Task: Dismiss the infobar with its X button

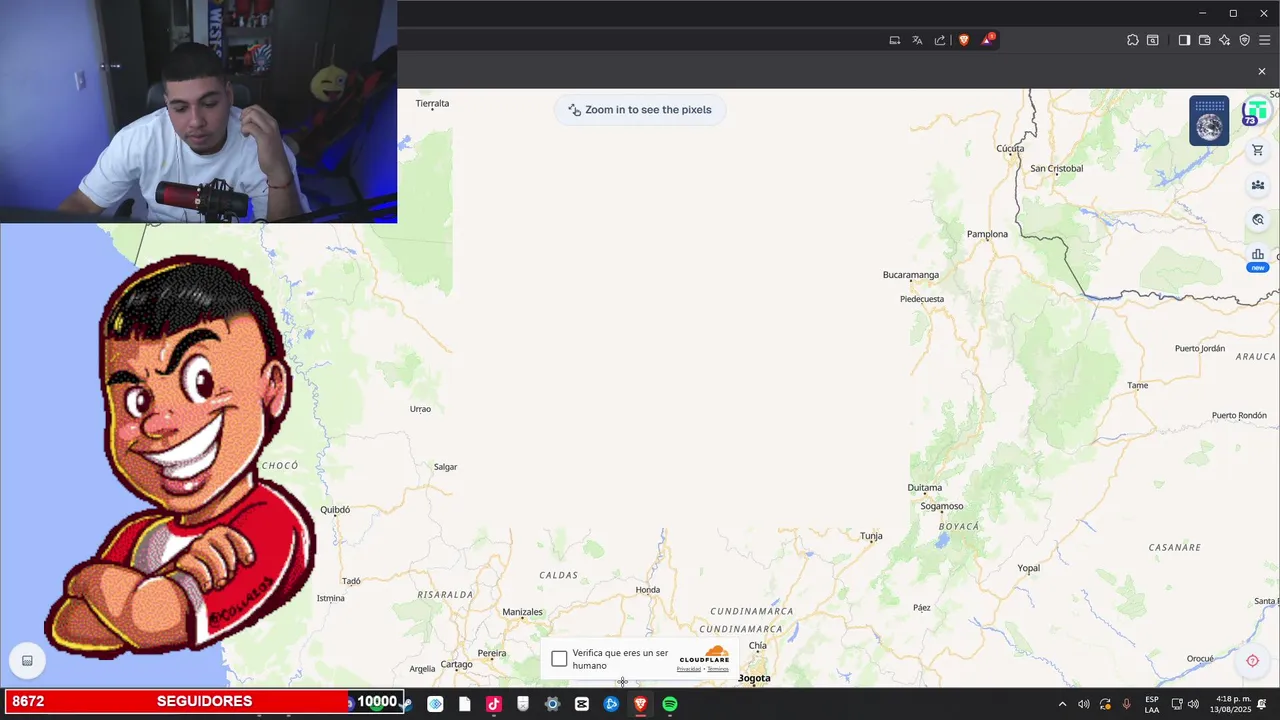Action: 1262,71
